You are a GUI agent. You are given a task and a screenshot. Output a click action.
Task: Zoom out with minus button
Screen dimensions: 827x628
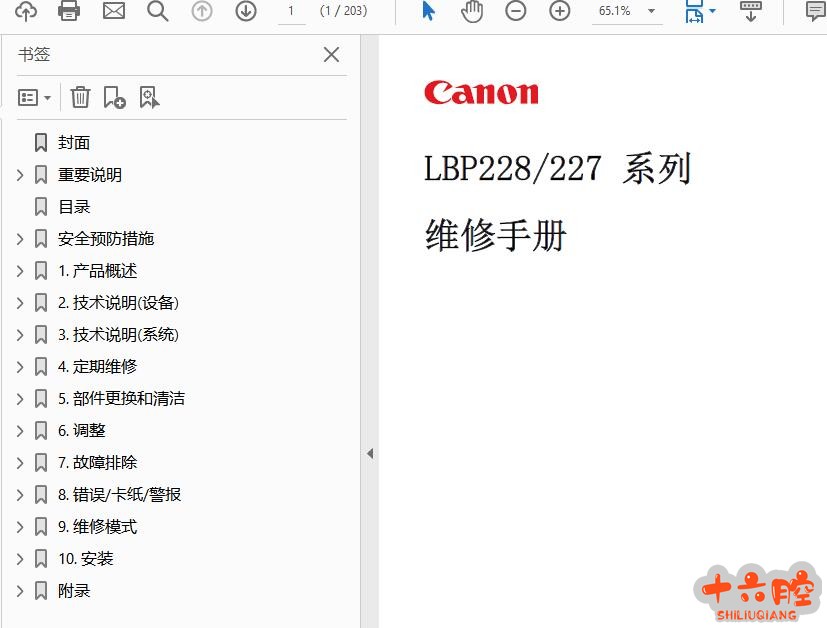point(516,11)
